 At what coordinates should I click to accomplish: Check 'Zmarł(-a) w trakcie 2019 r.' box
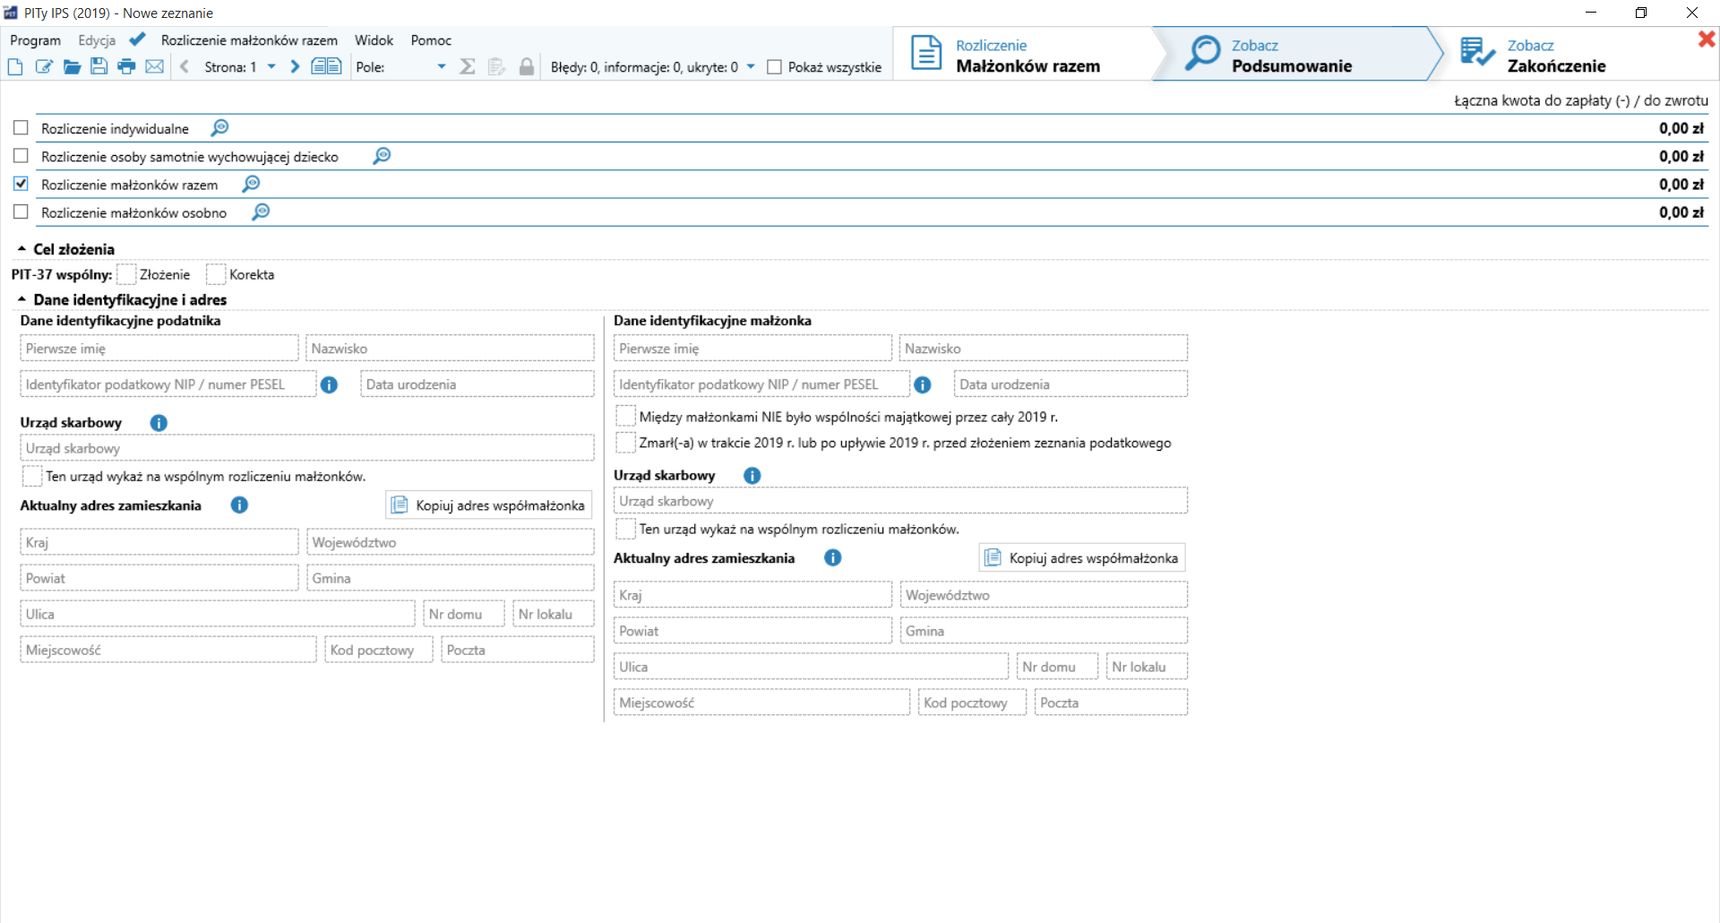click(626, 442)
